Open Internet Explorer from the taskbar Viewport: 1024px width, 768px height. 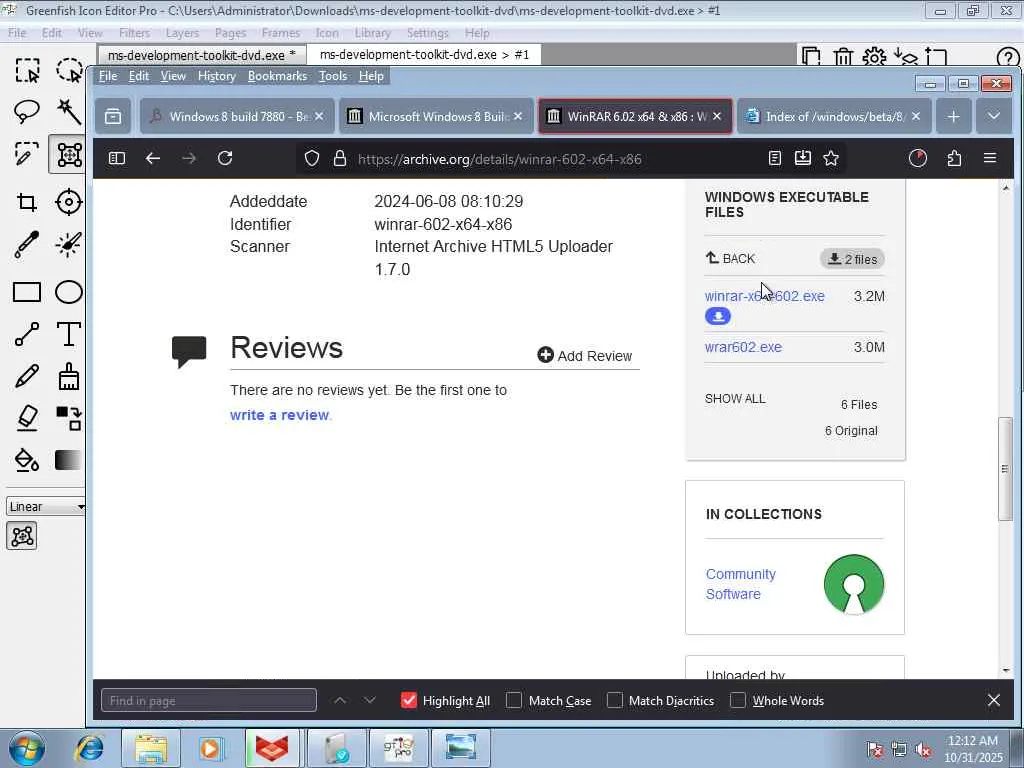pyautogui.click(x=89, y=748)
